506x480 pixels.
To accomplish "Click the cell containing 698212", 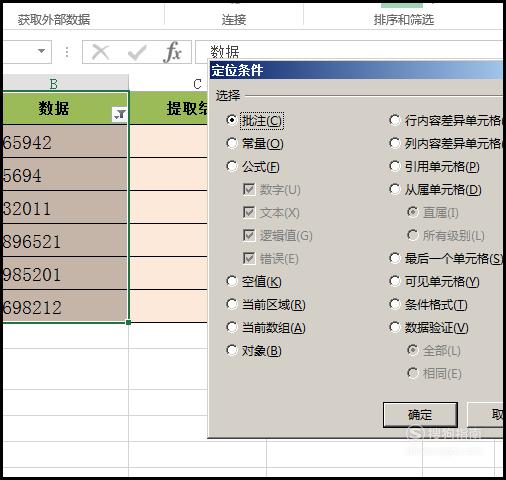I will [x=66, y=306].
